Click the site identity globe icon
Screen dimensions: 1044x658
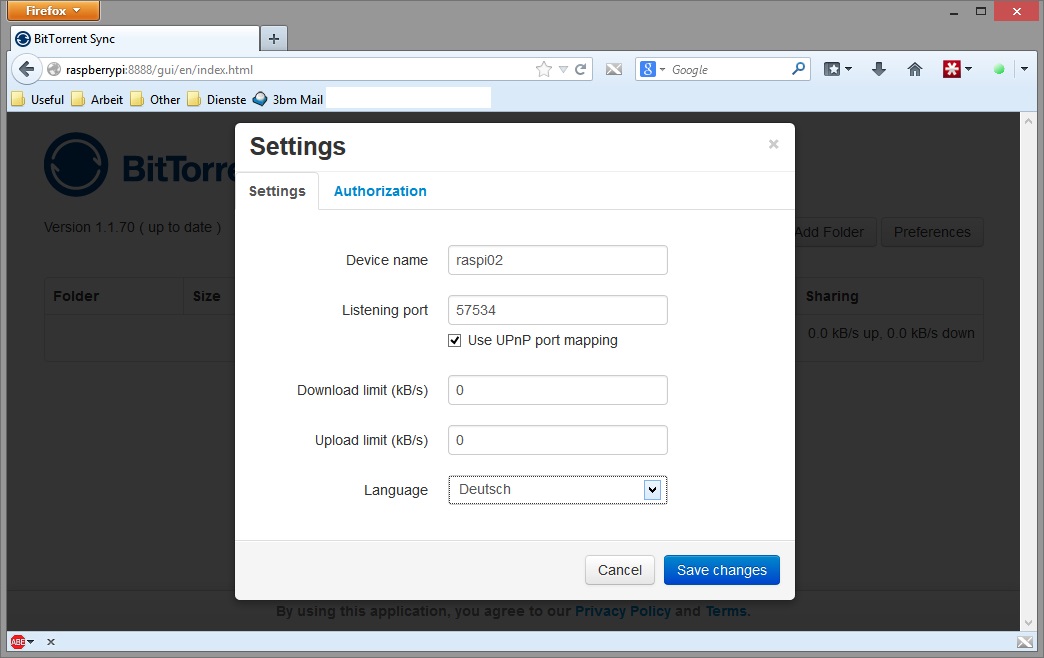(54, 69)
